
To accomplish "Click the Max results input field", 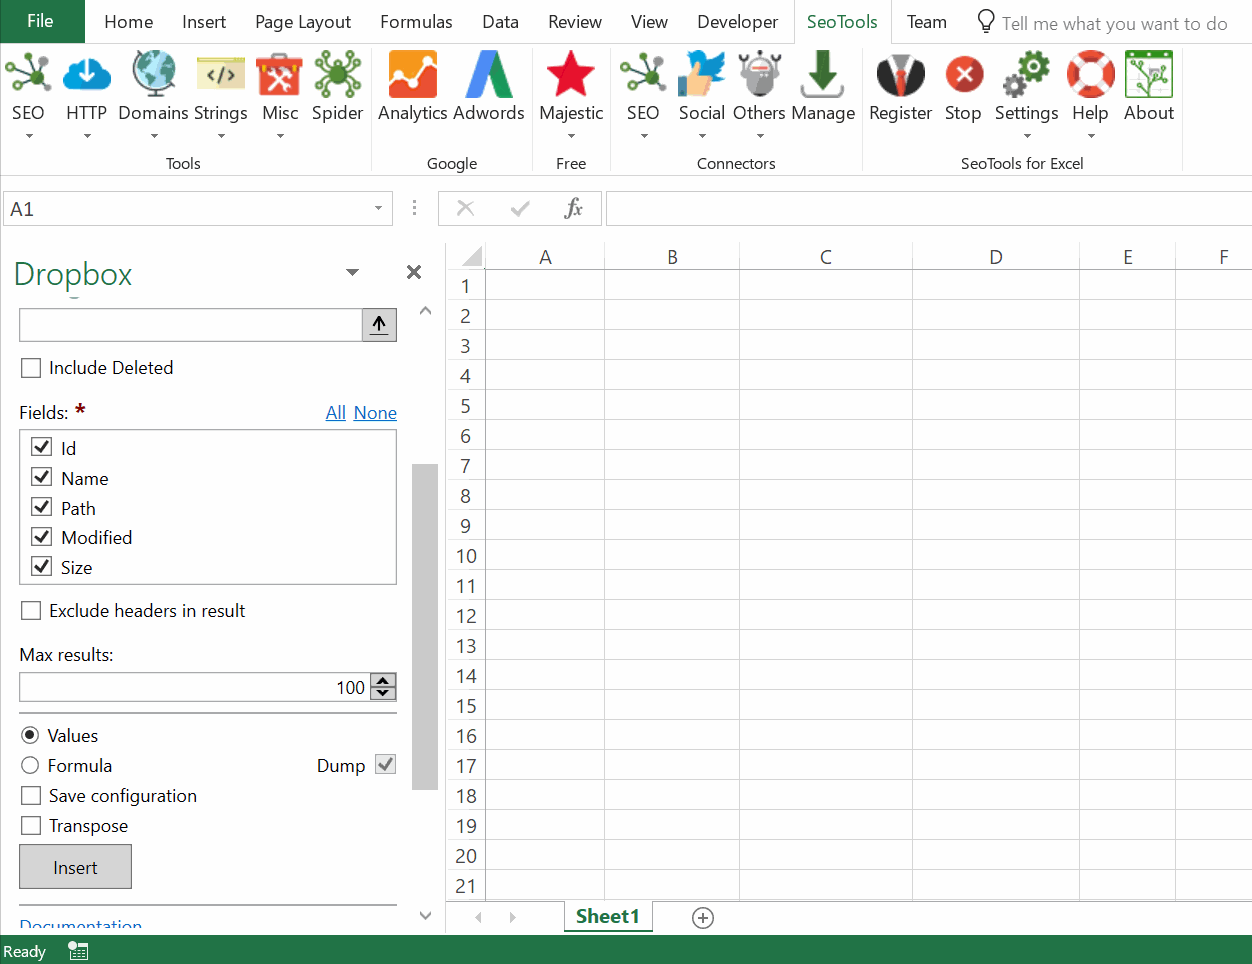I will [195, 687].
